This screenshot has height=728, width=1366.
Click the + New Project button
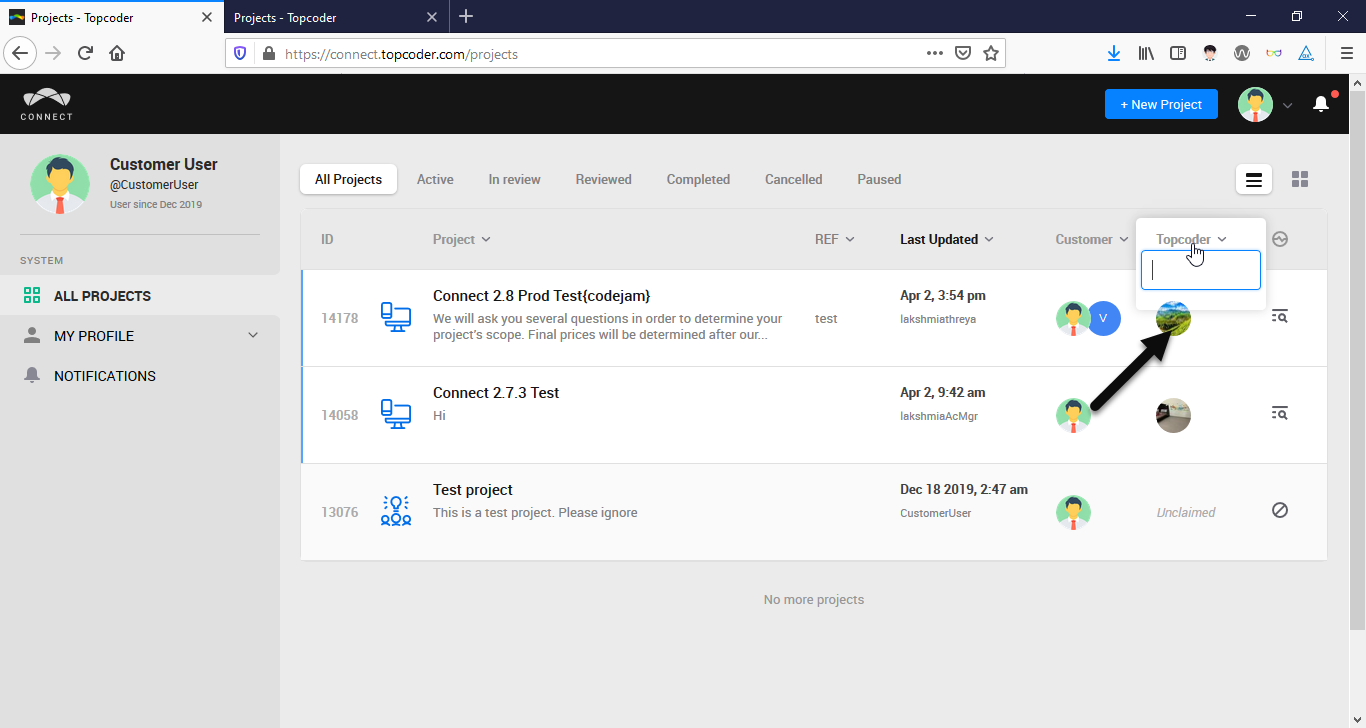point(1161,104)
